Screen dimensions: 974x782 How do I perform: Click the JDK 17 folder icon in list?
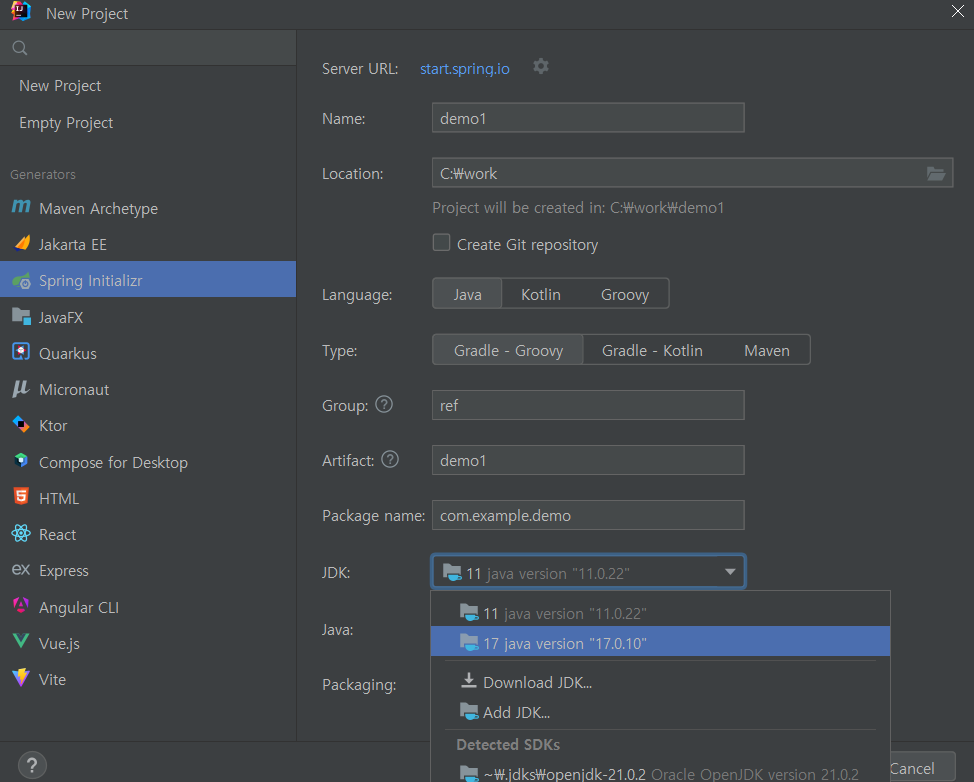coord(469,642)
